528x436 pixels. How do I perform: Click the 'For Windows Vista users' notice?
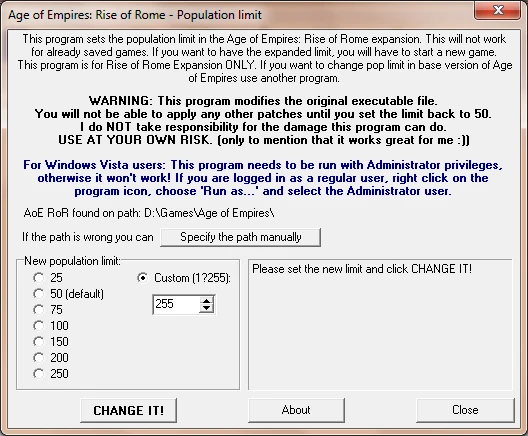click(263, 178)
